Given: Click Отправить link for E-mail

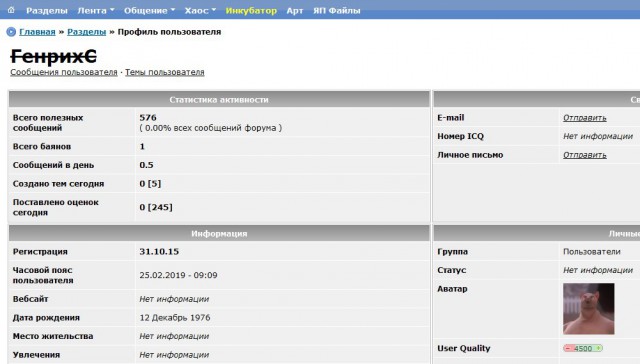Looking at the screenshot, I should coord(584,118).
